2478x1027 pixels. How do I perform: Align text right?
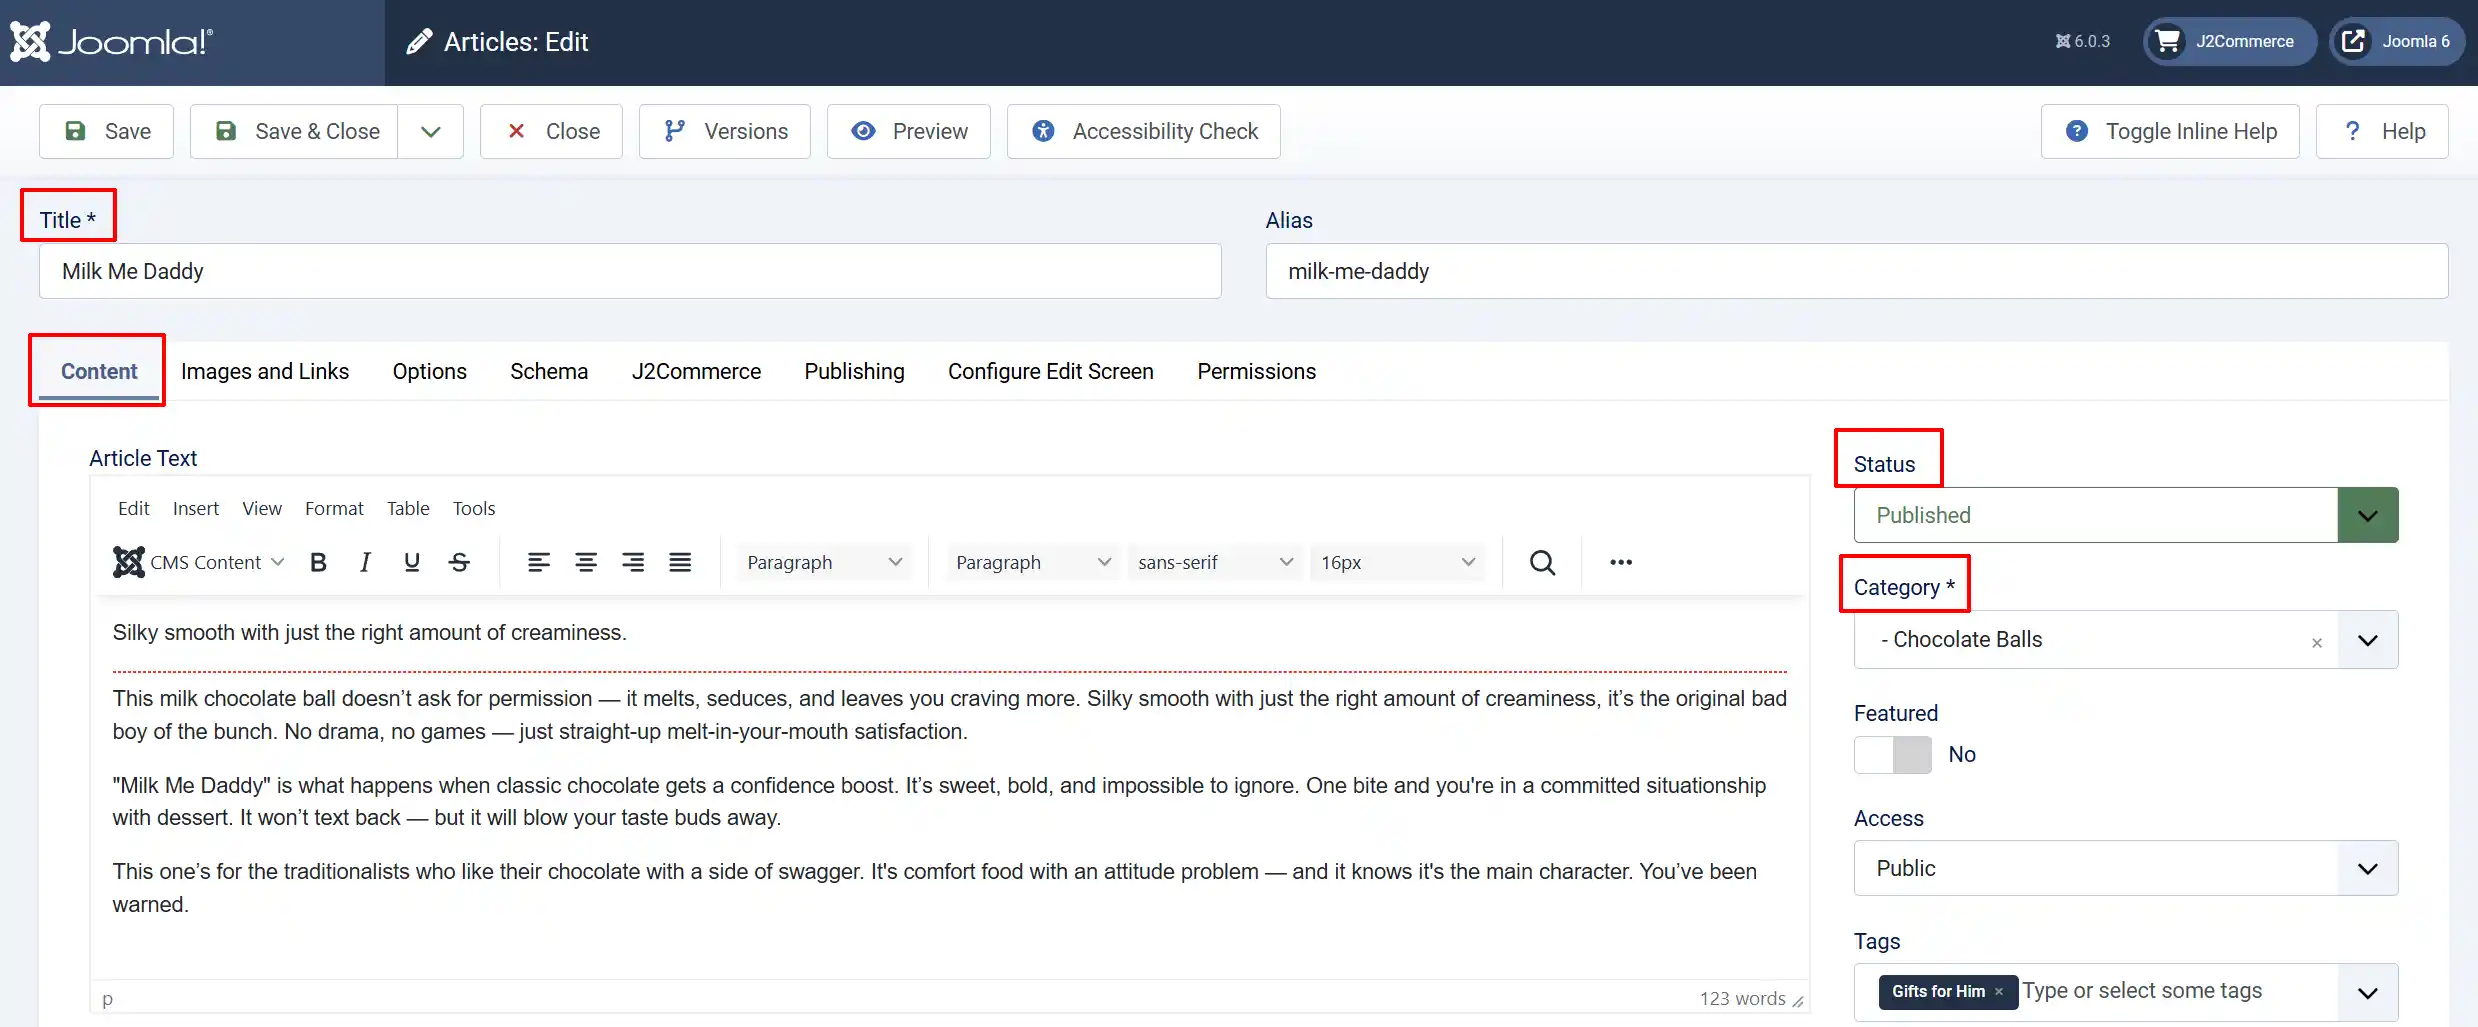click(633, 562)
